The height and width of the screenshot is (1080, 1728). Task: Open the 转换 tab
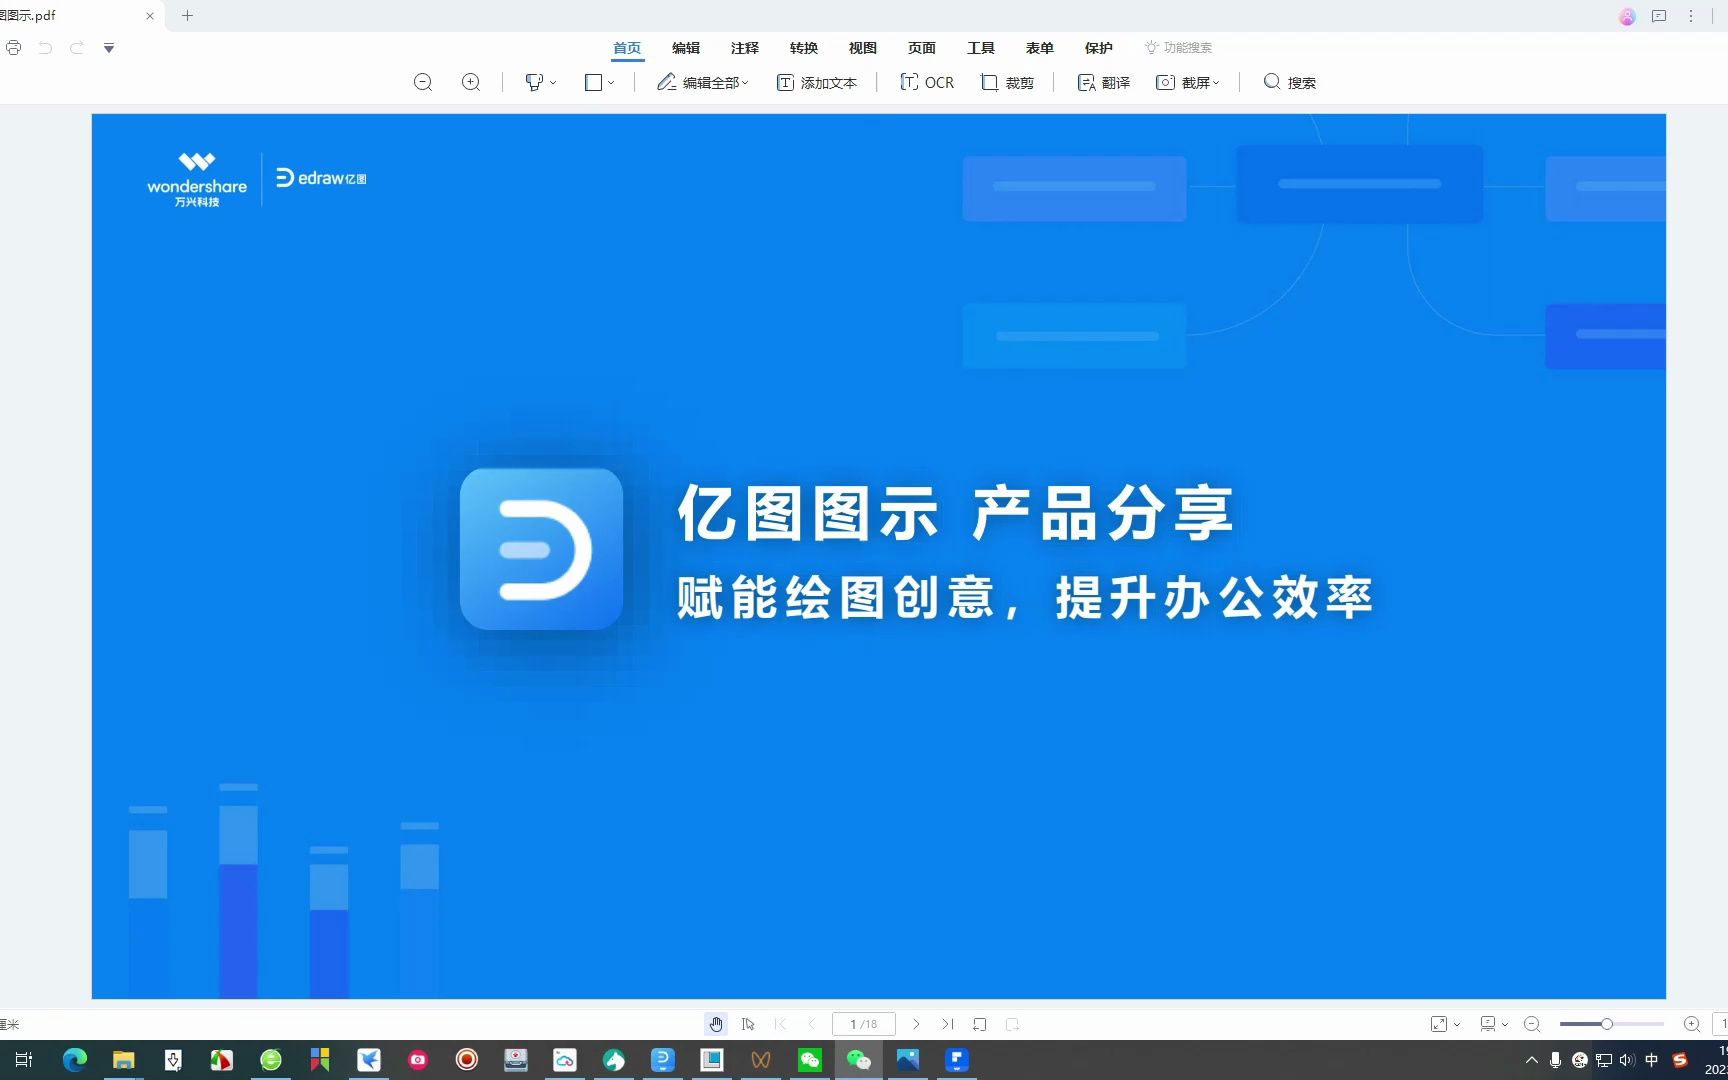804,48
